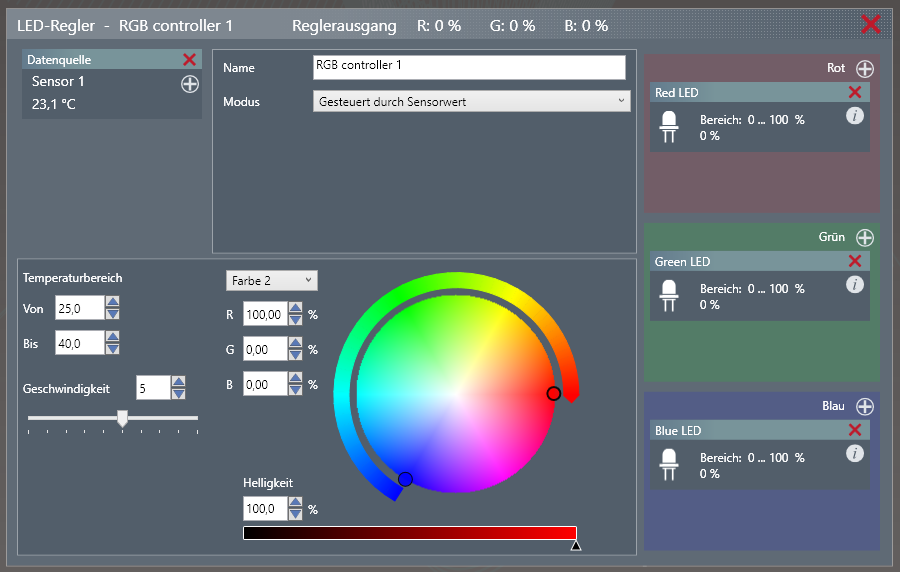Add a new output to Grün channel
Viewport: 900px width, 572px height.
click(x=865, y=238)
